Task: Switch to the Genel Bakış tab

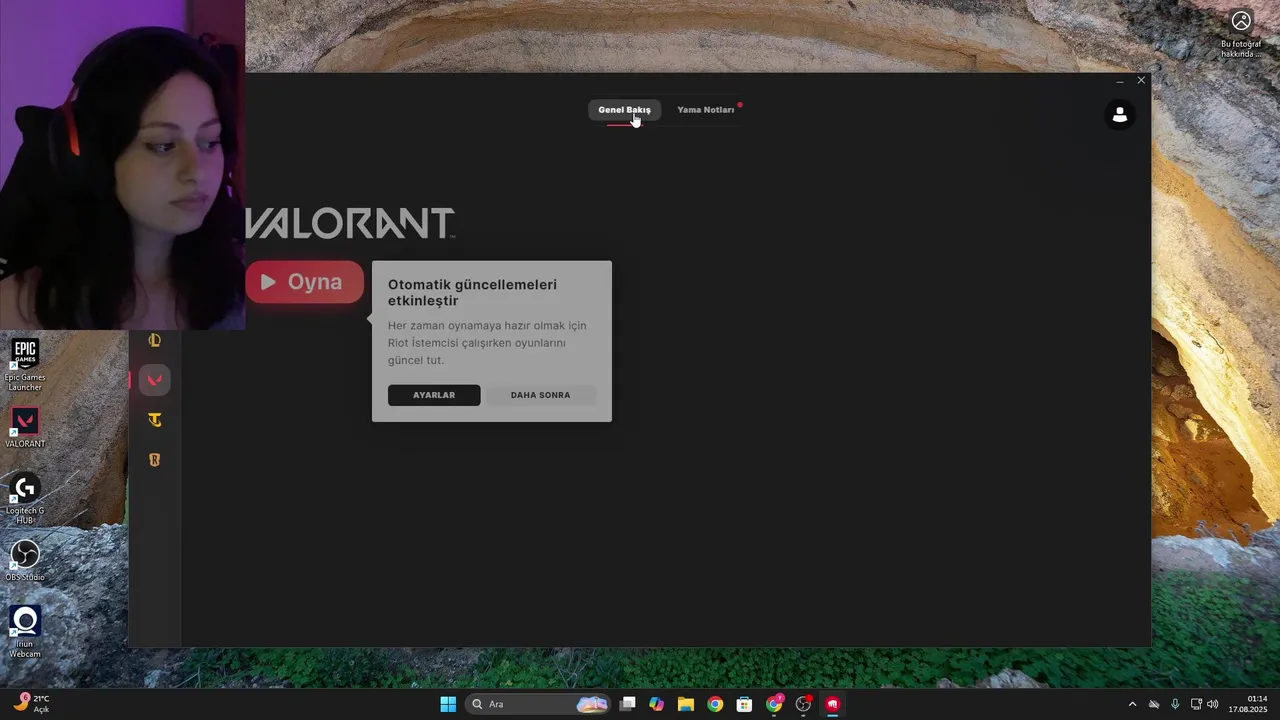Action: pyautogui.click(x=624, y=110)
